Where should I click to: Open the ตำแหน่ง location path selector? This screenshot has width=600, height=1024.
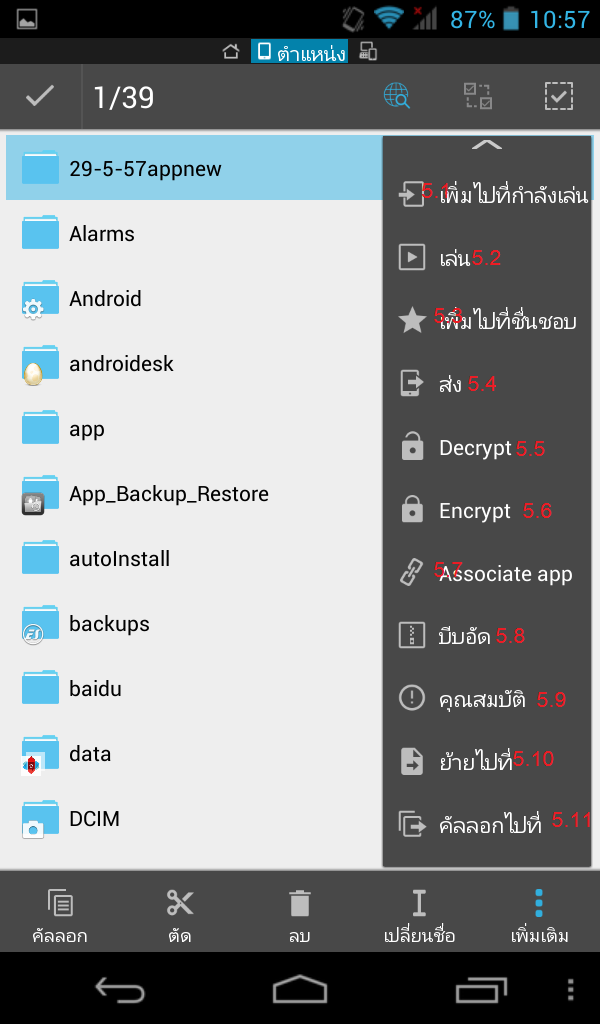pyautogui.click(x=299, y=52)
